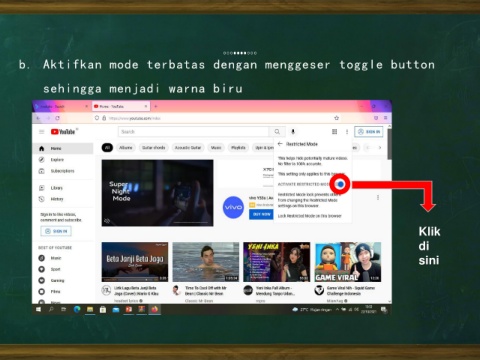Click the search magnifier button
This screenshot has width=480, height=360.
tap(277, 132)
